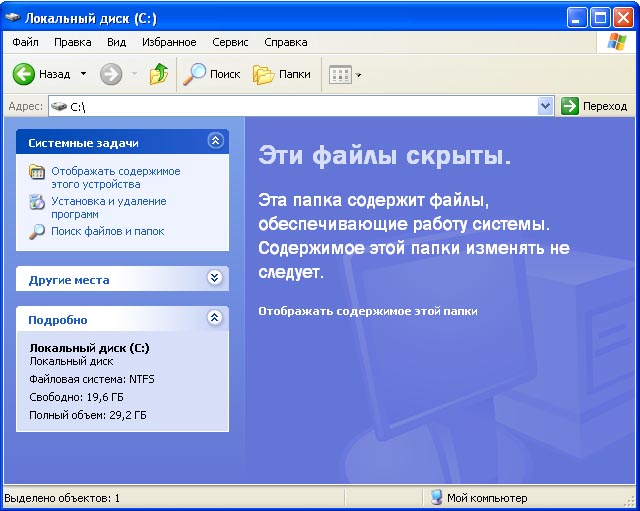Open the Файл menu
Image resolution: width=640 pixels, height=511 pixels.
pos(25,42)
